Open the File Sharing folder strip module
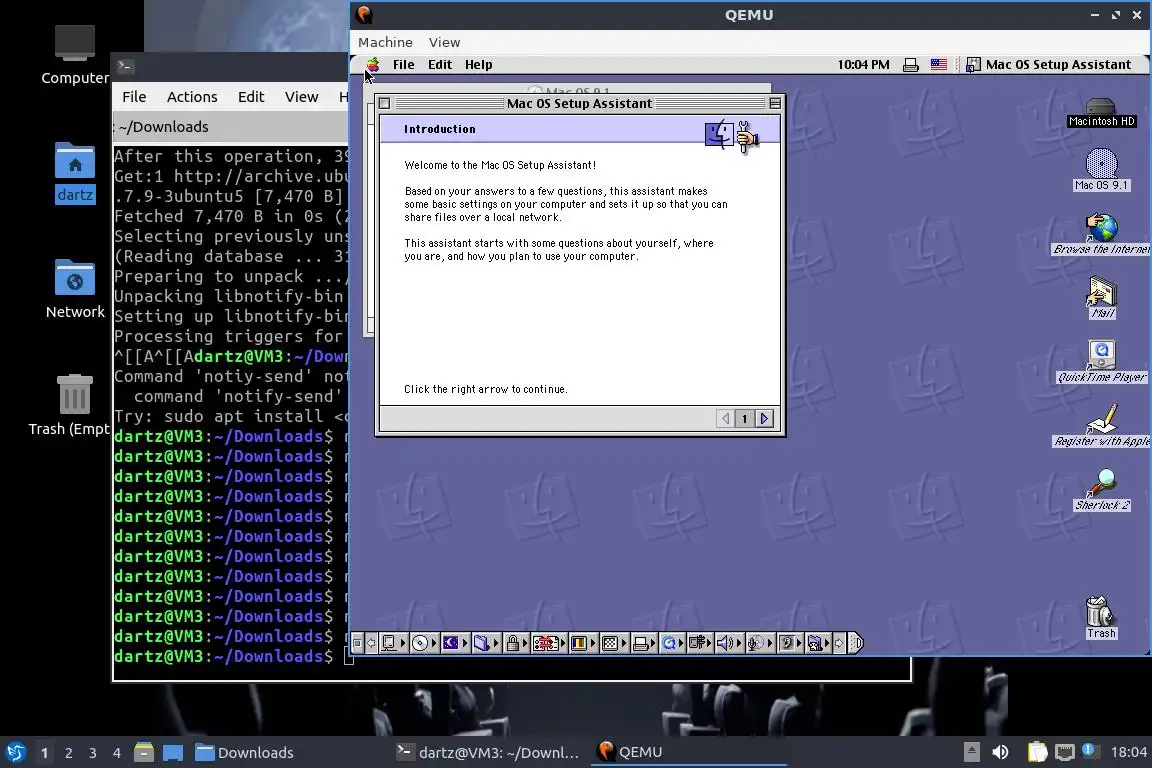 click(486, 643)
